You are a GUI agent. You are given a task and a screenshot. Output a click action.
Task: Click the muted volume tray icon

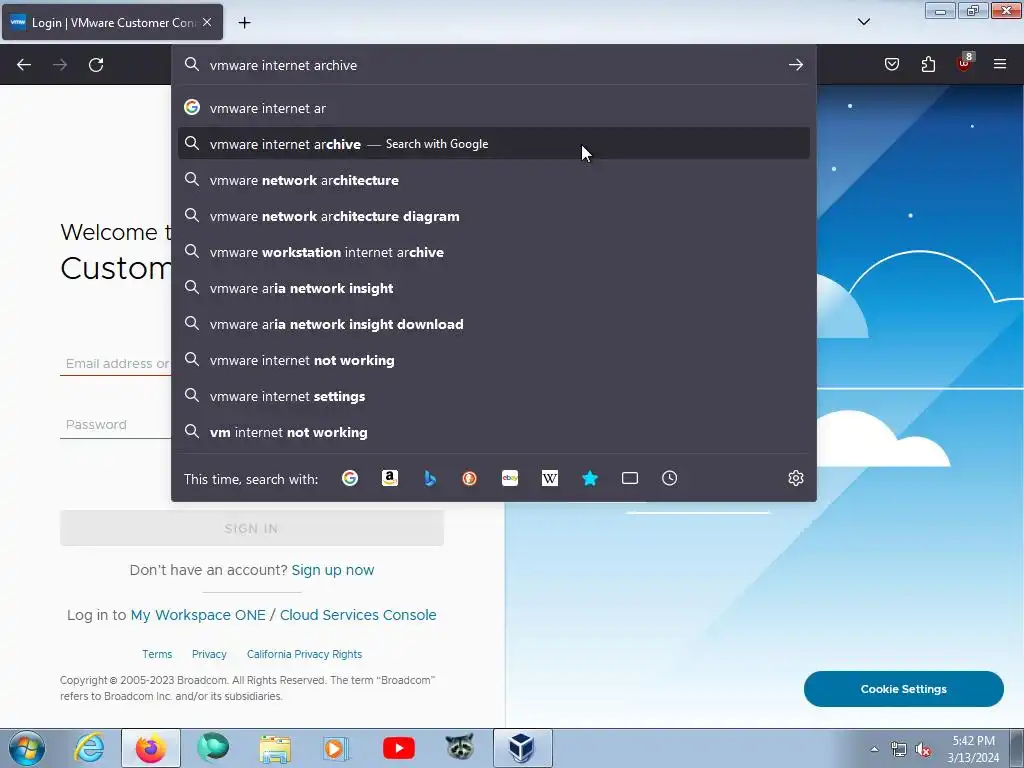923,749
